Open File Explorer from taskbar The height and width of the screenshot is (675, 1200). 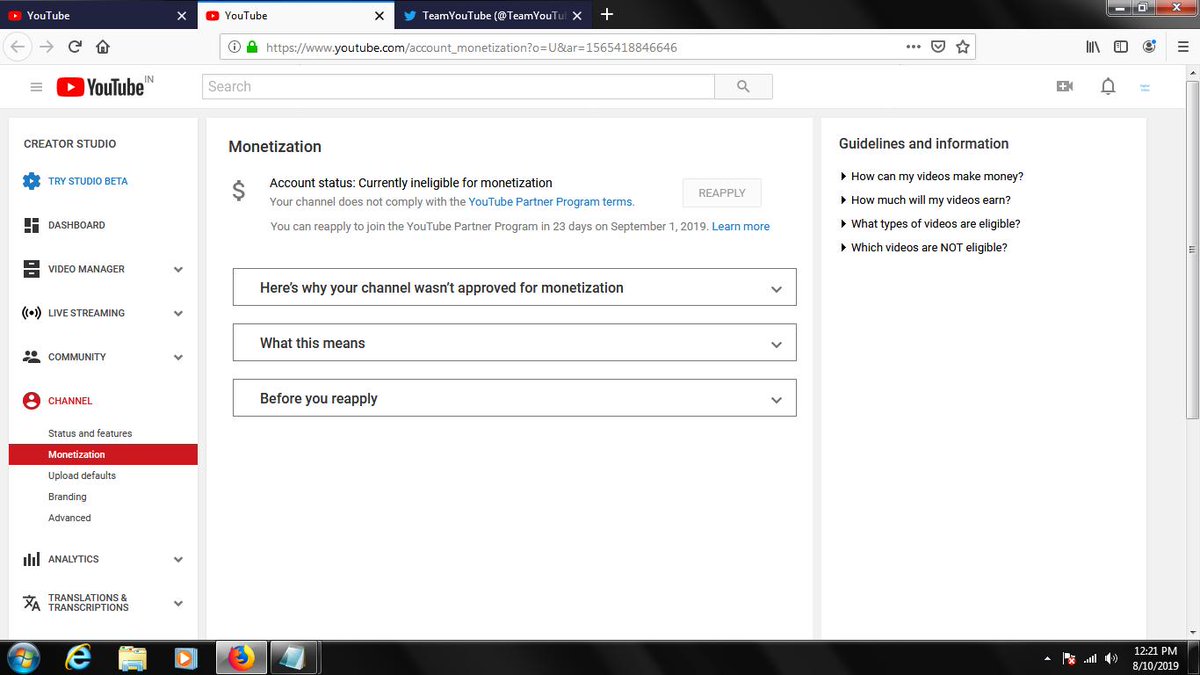[x=133, y=658]
